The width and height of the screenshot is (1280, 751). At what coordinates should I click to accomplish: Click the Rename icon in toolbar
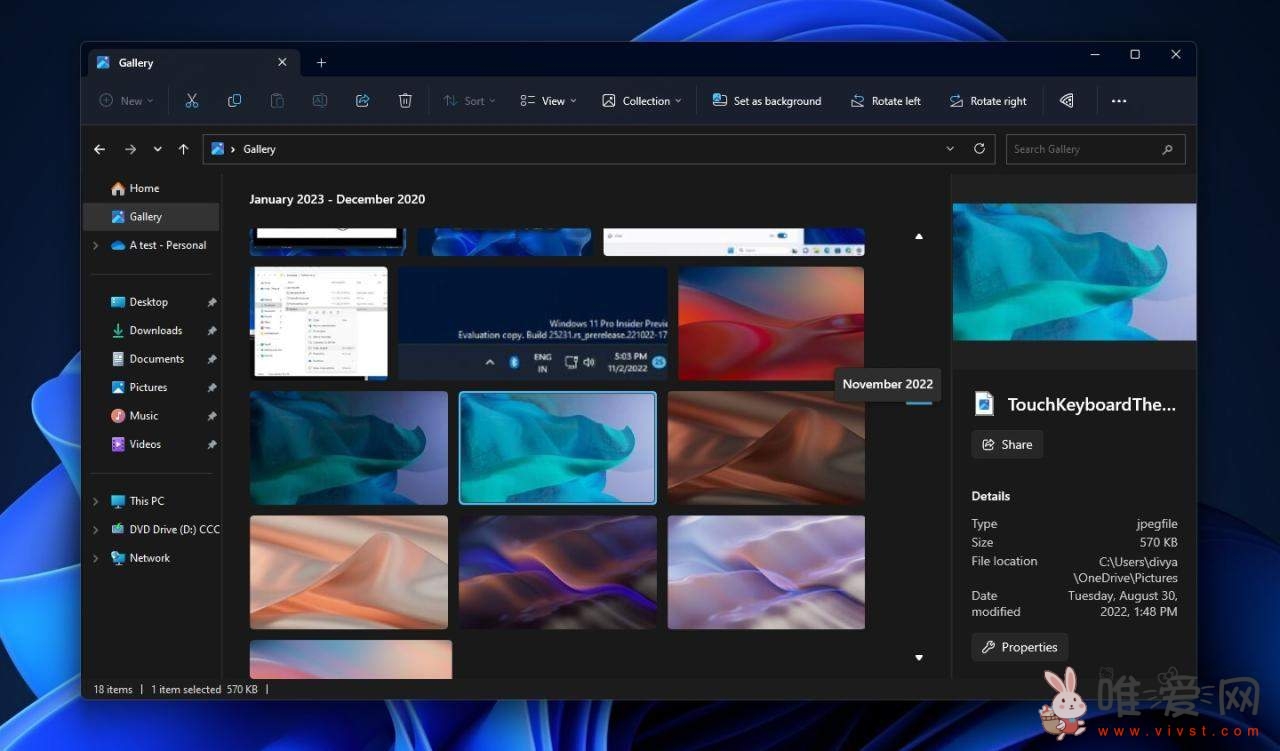[319, 101]
